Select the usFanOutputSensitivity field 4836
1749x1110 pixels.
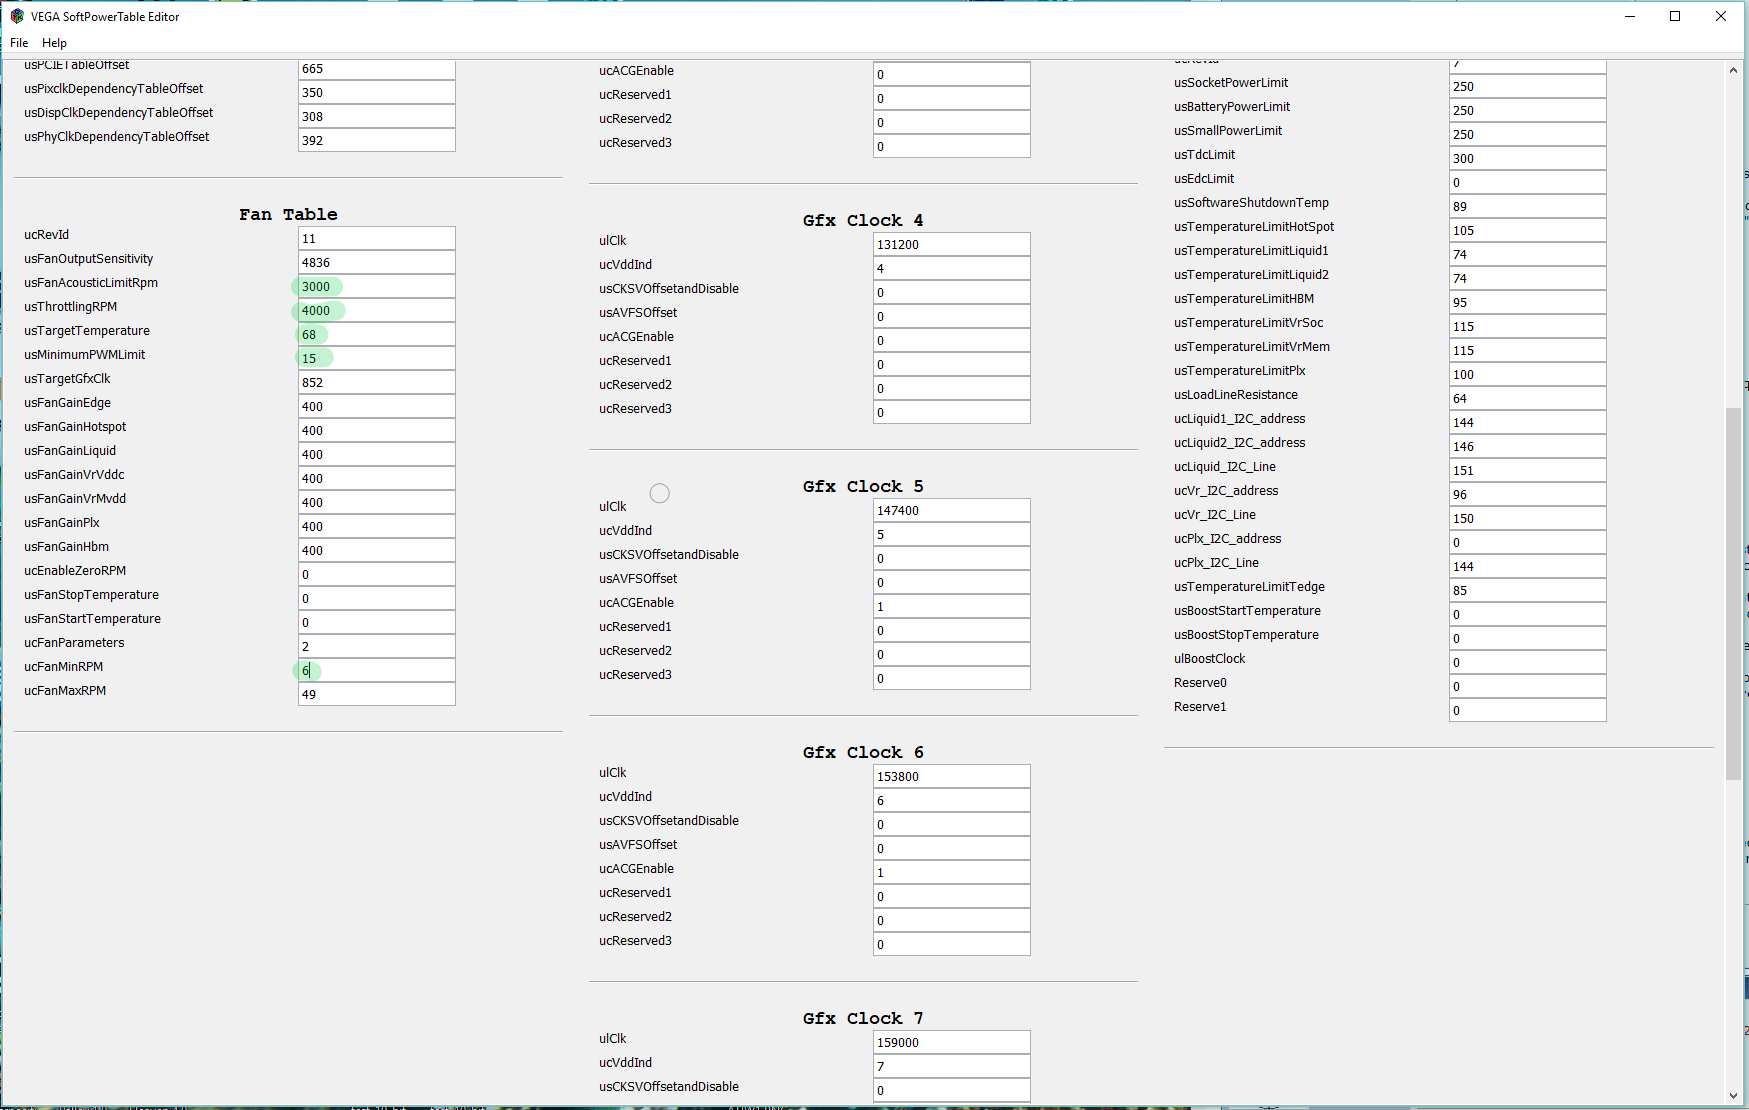click(x=377, y=262)
